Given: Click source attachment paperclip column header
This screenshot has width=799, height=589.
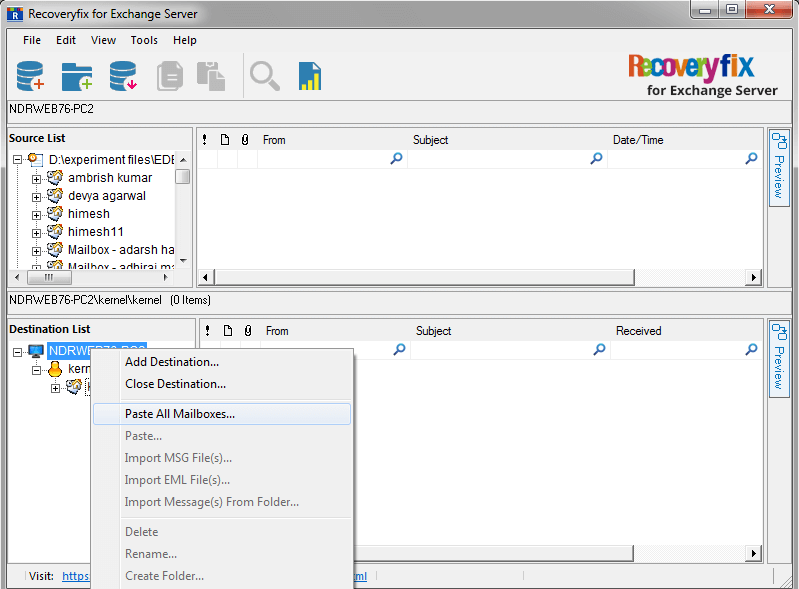Looking at the screenshot, I should click(x=245, y=140).
